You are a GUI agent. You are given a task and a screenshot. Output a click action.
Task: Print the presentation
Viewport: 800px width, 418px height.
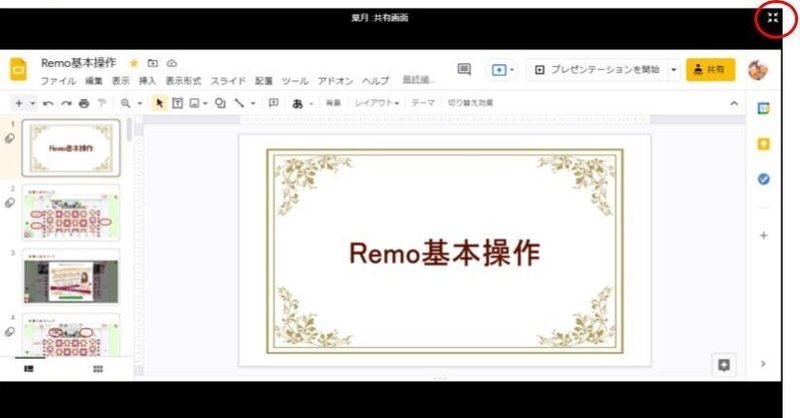[84, 104]
